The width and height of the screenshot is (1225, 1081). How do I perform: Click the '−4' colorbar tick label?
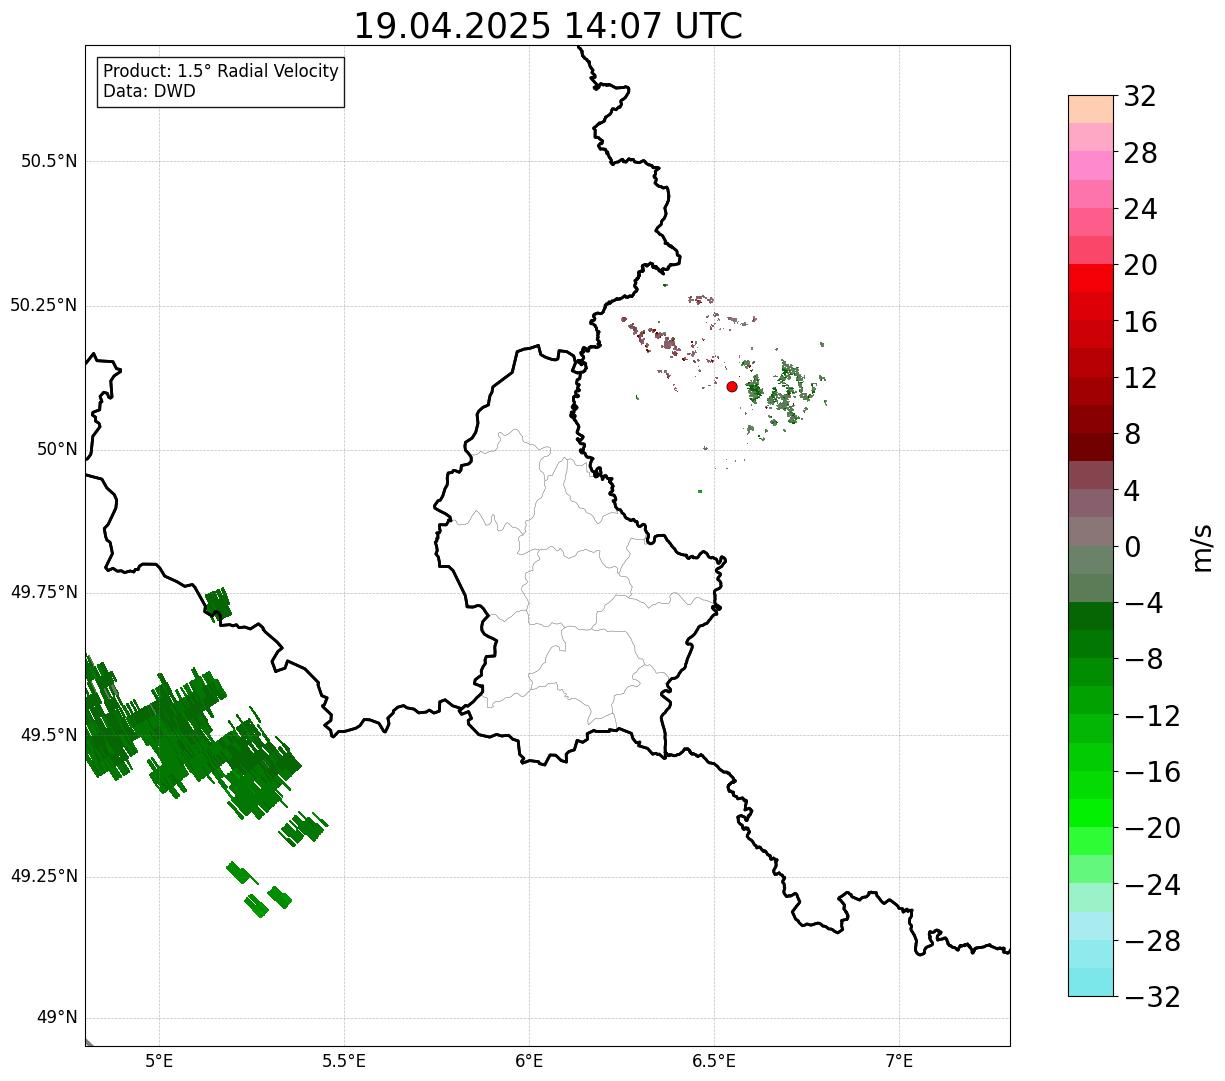1143,603
